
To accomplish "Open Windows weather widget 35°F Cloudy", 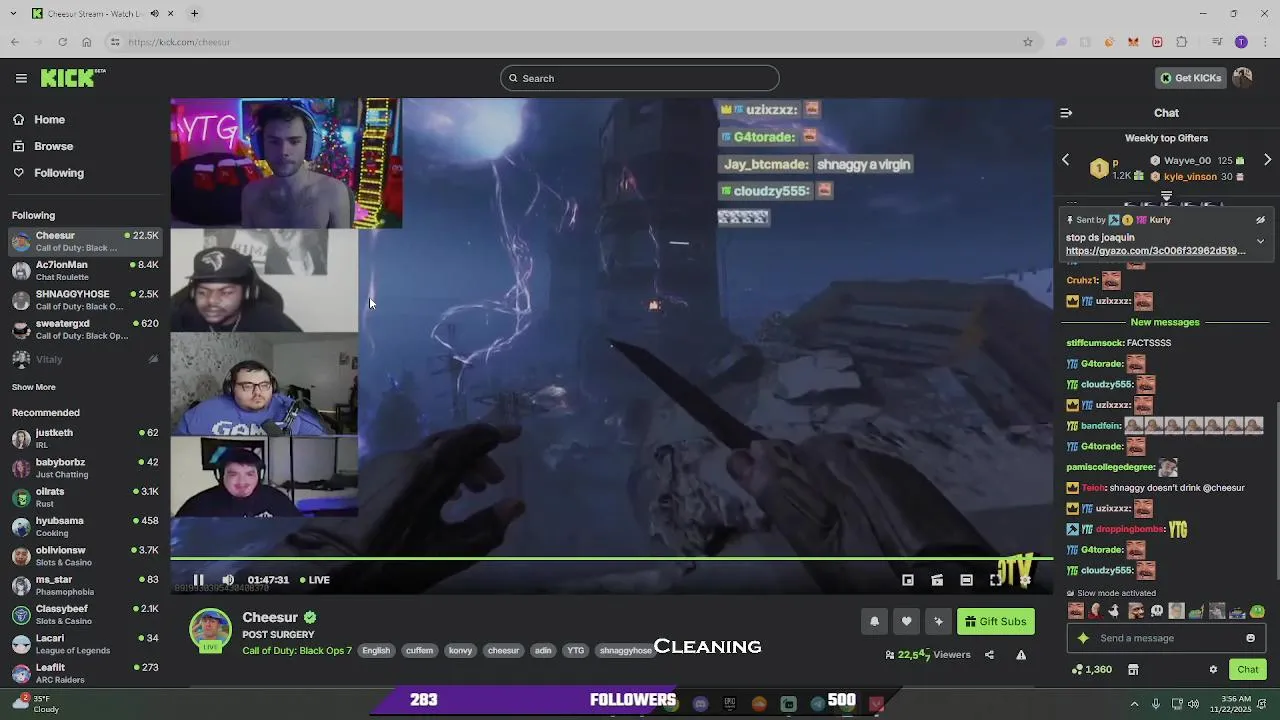I will click(36, 704).
